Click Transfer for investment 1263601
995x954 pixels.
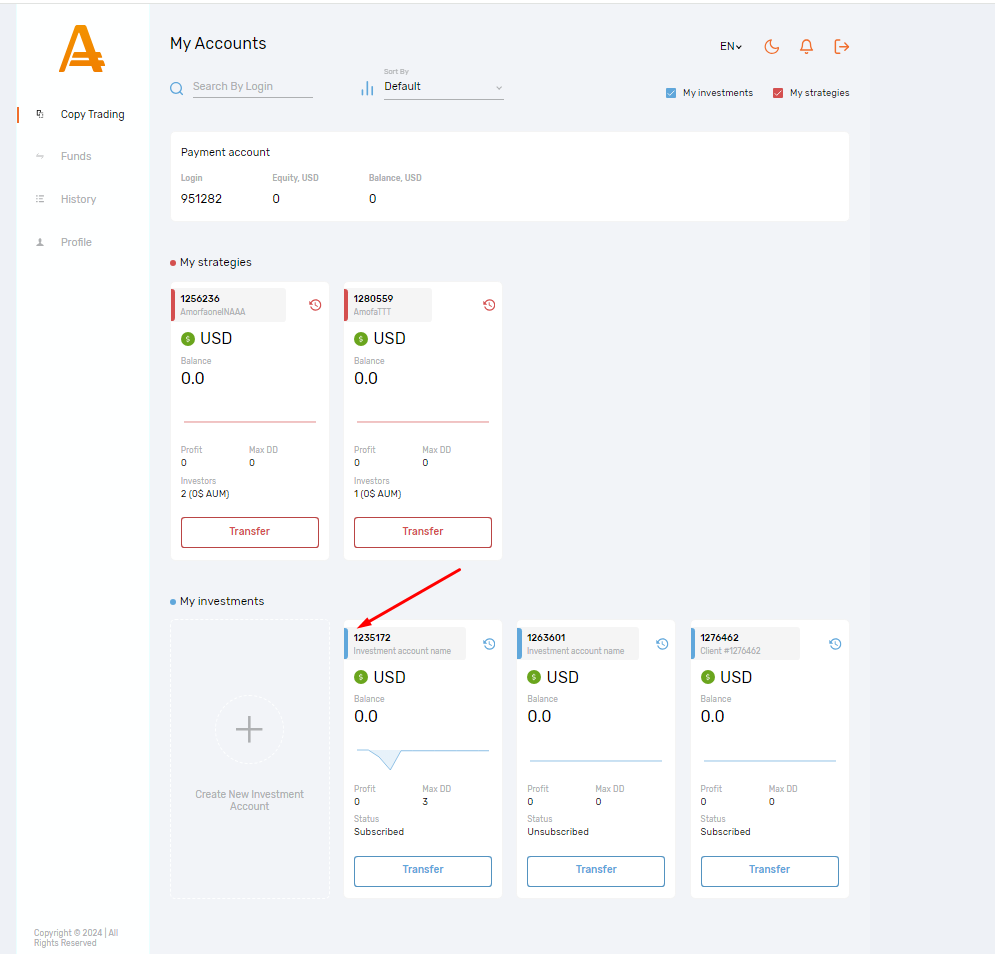[x=596, y=870]
